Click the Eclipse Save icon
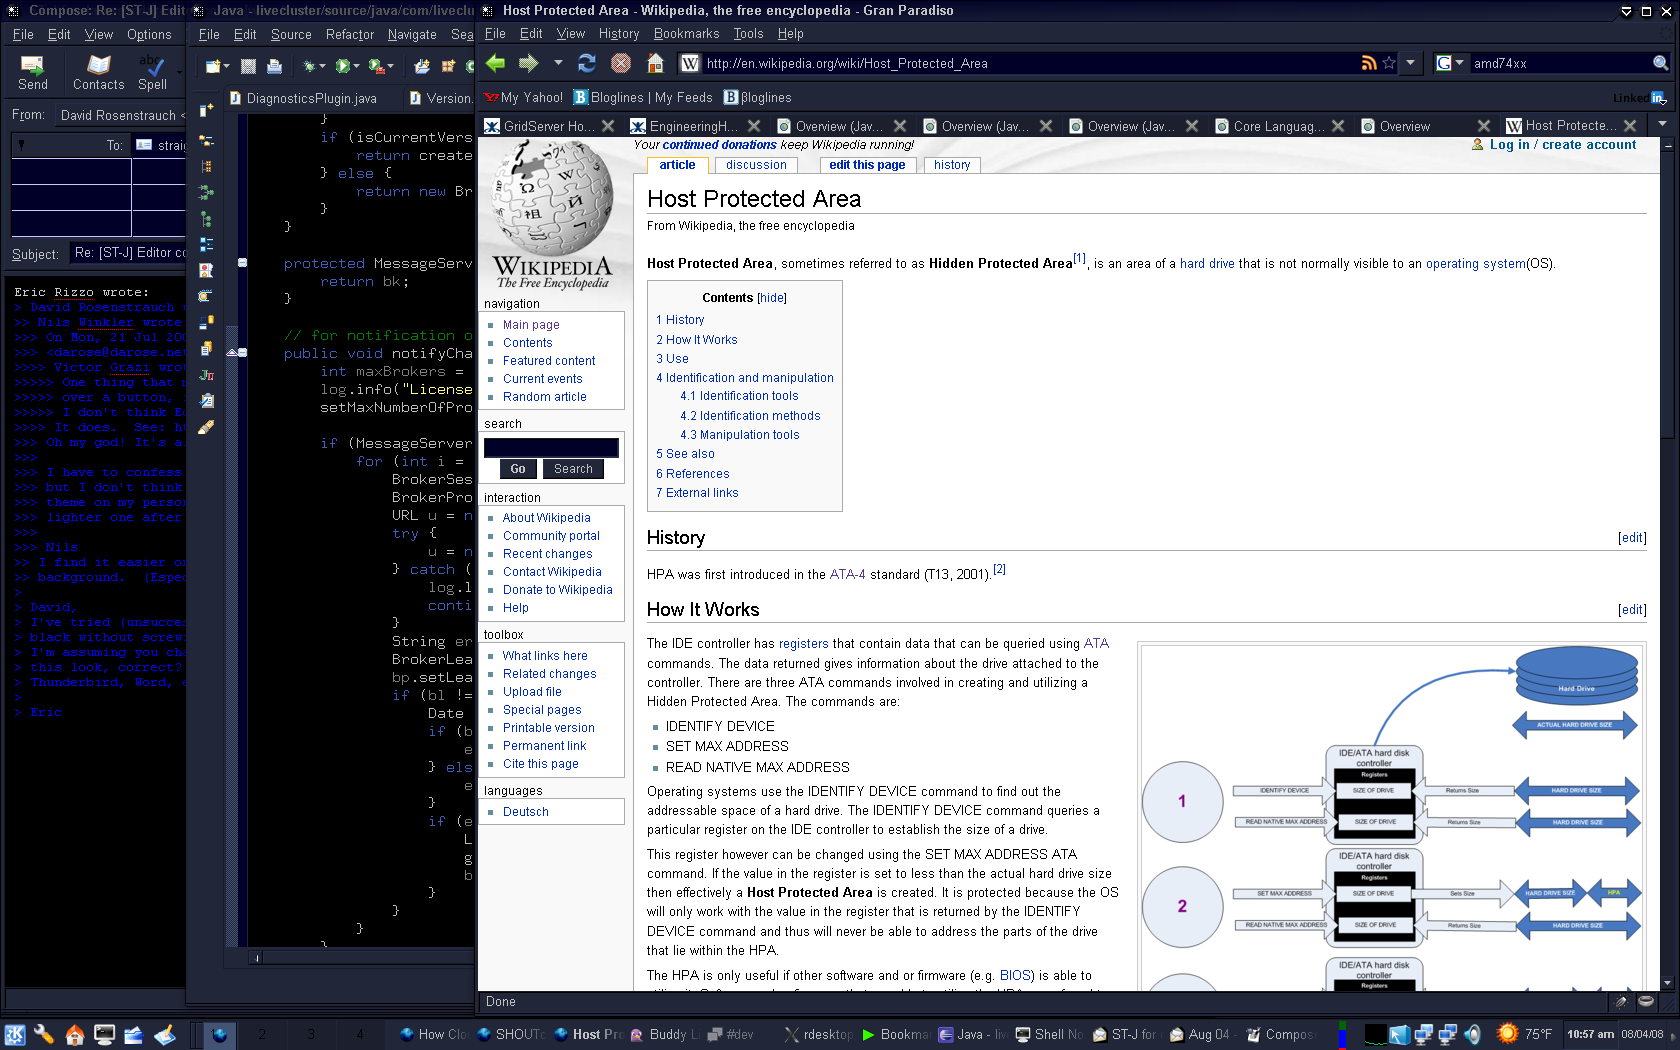Image resolution: width=1680 pixels, height=1050 pixels. click(x=248, y=66)
